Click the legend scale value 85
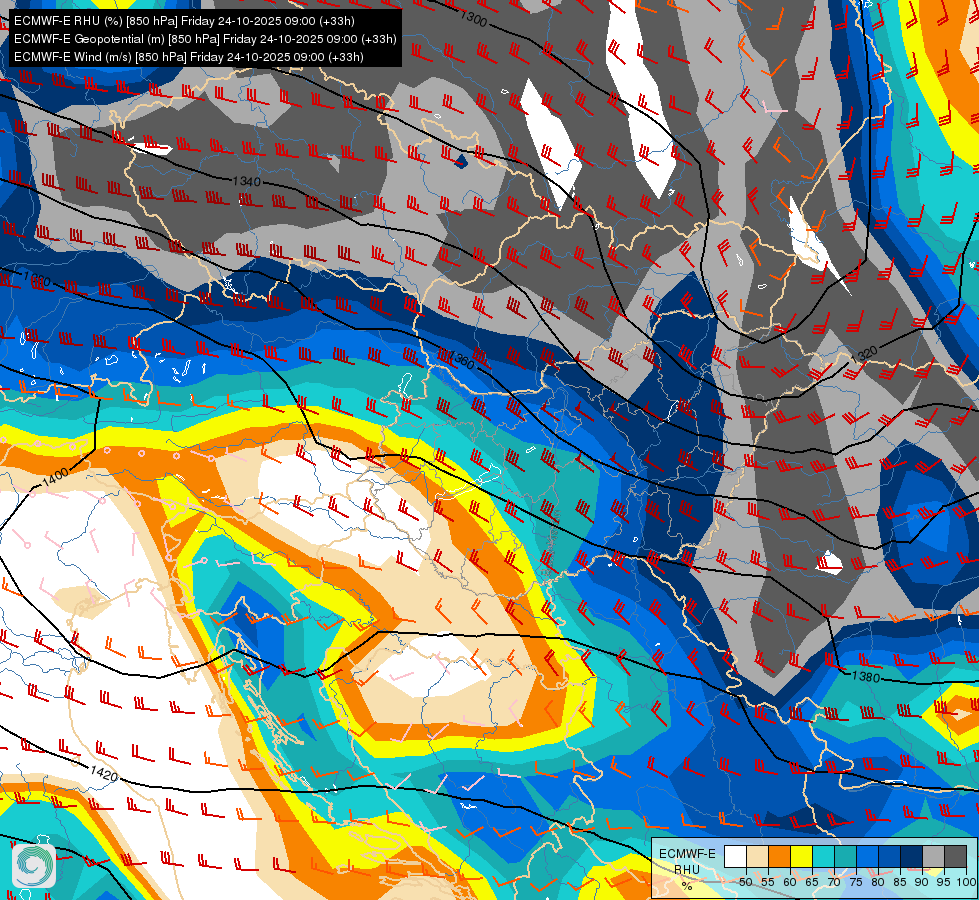This screenshot has width=979, height=900. [900, 882]
